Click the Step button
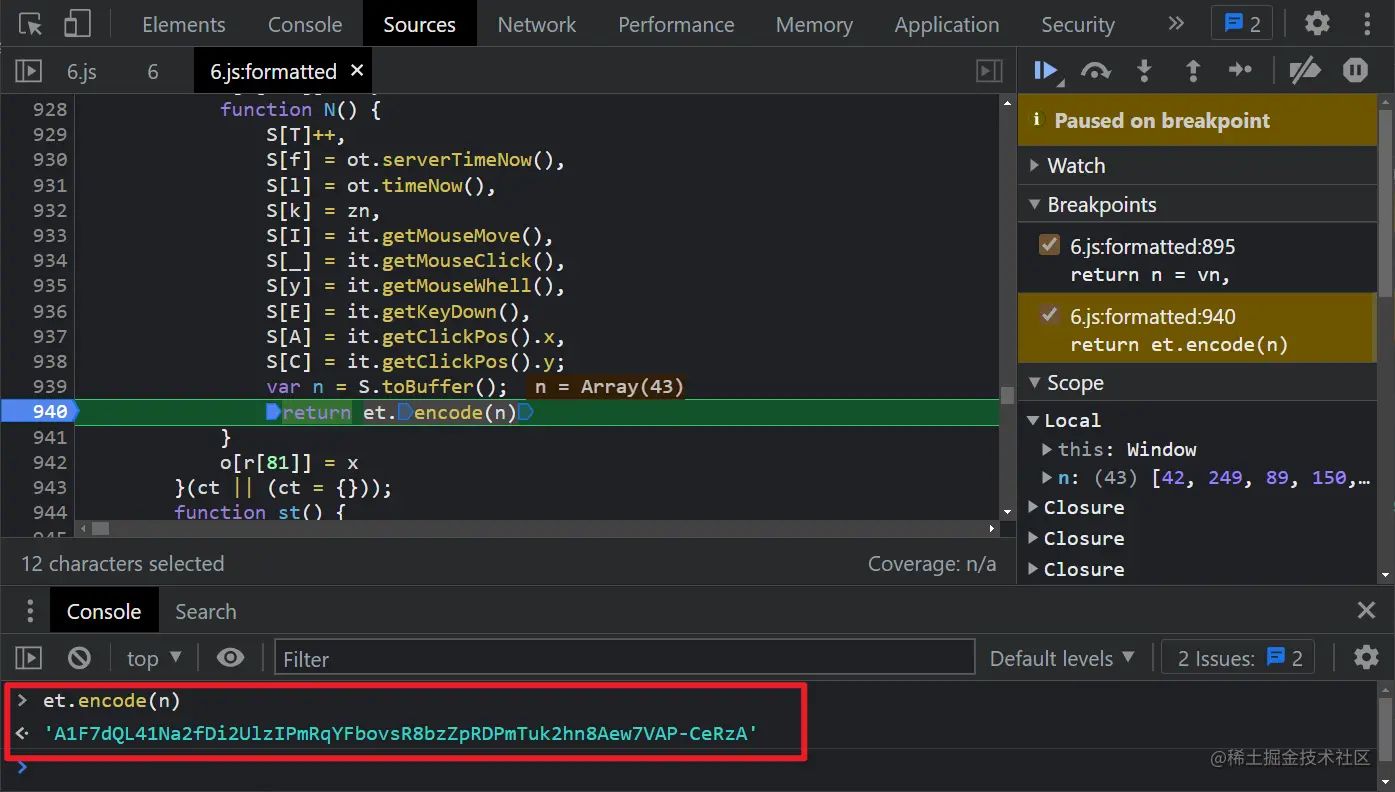1395x792 pixels. click(x=1240, y=71)
